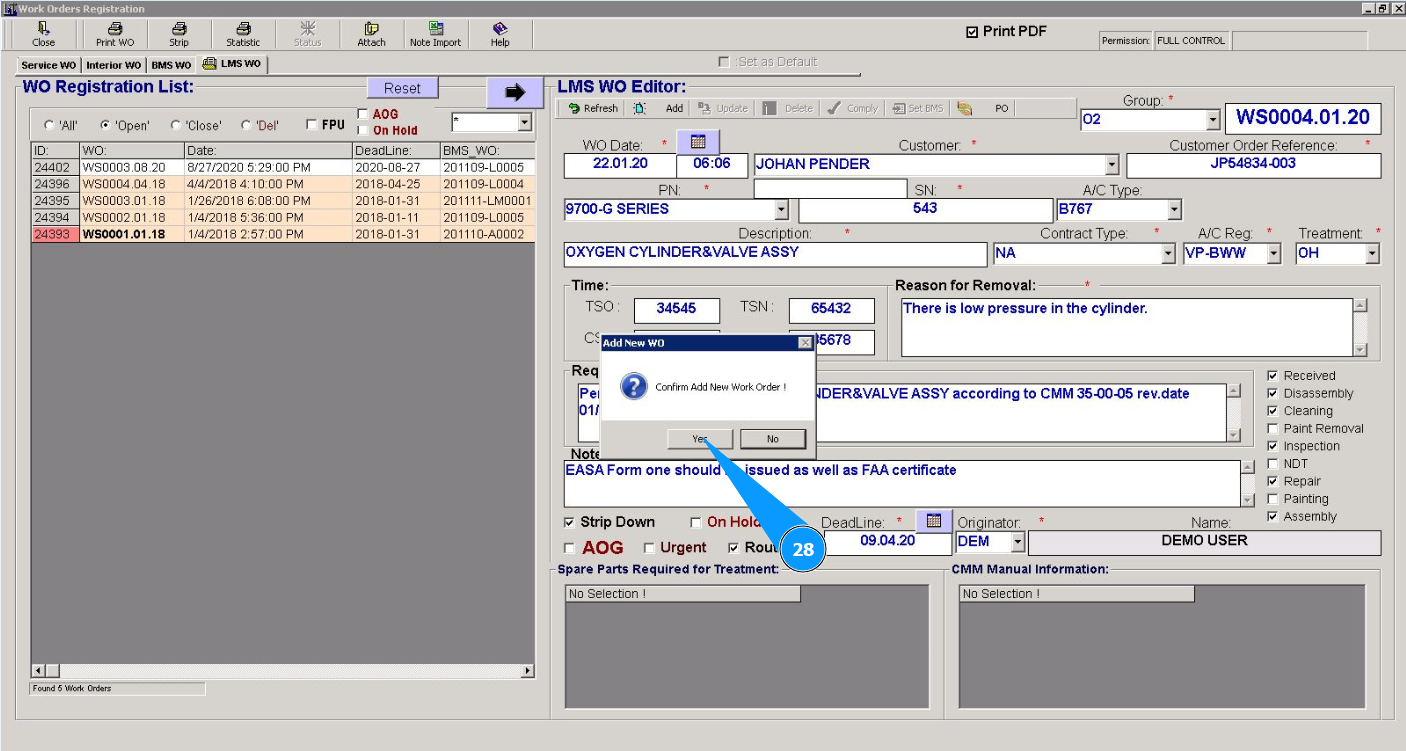Click the Comply toolbar button
The image size is (1406, 751).
pos(853,108)
